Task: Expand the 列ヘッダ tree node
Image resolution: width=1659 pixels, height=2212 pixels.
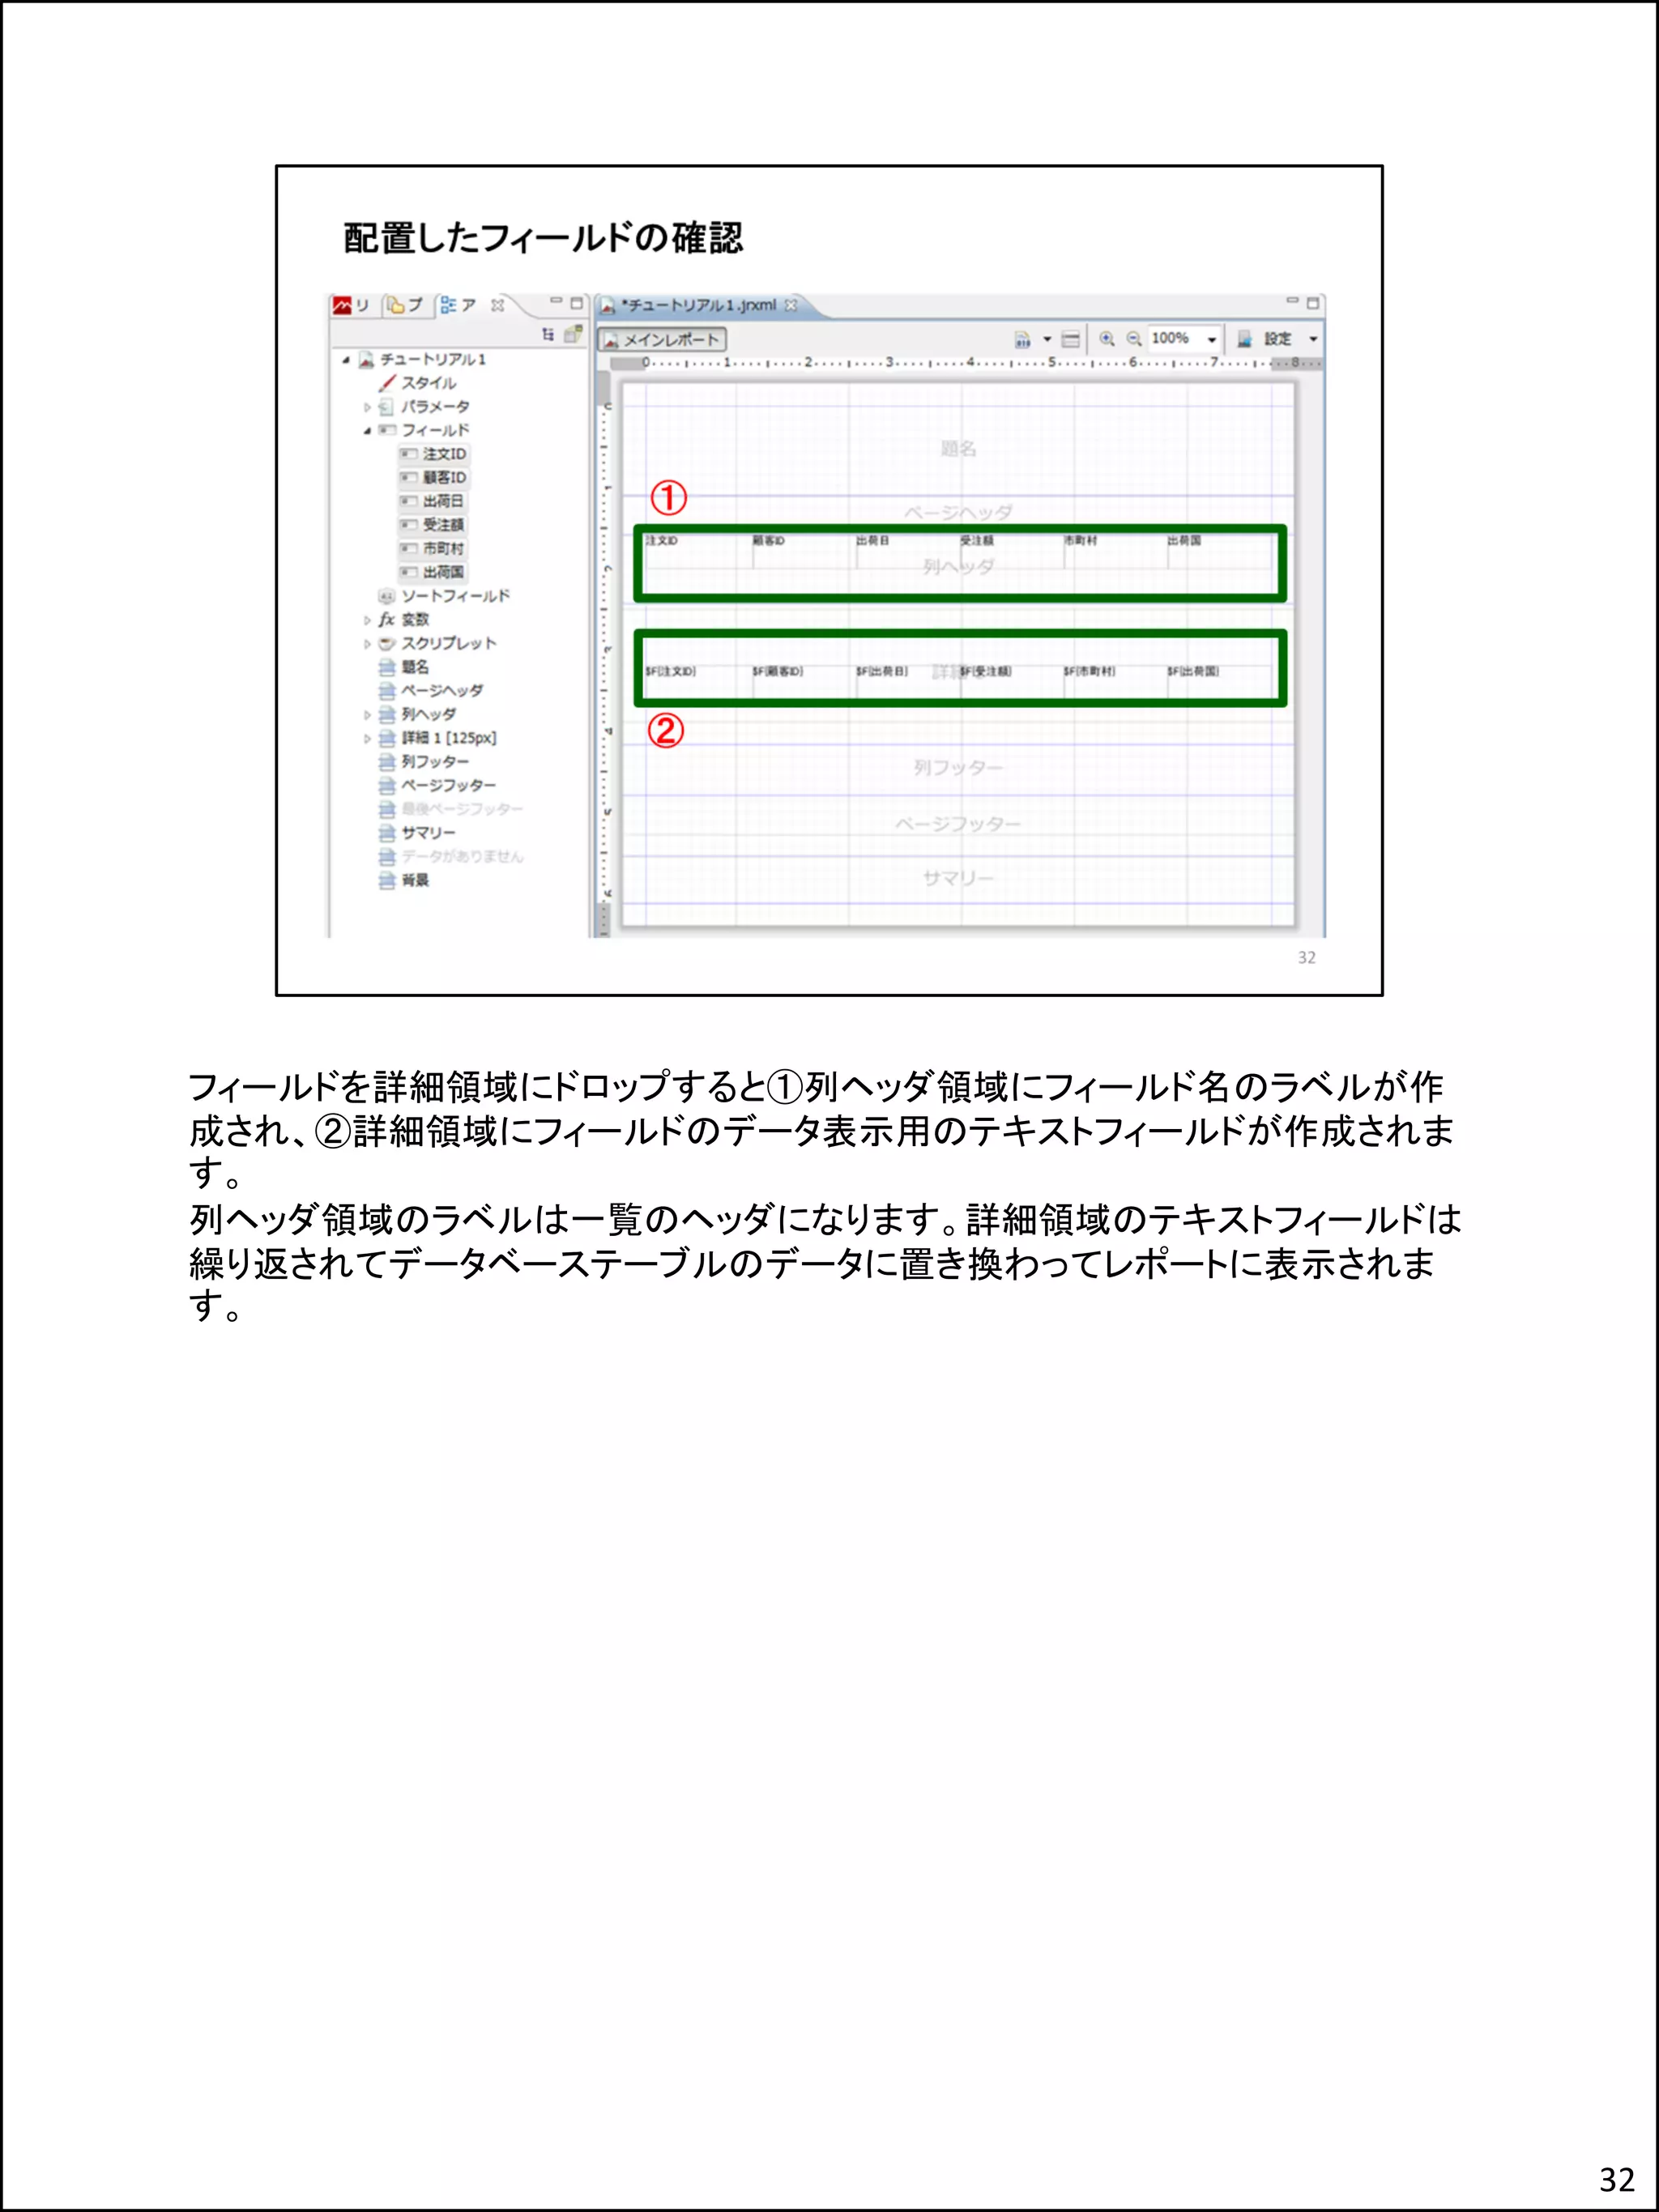Action: (367, 715)
